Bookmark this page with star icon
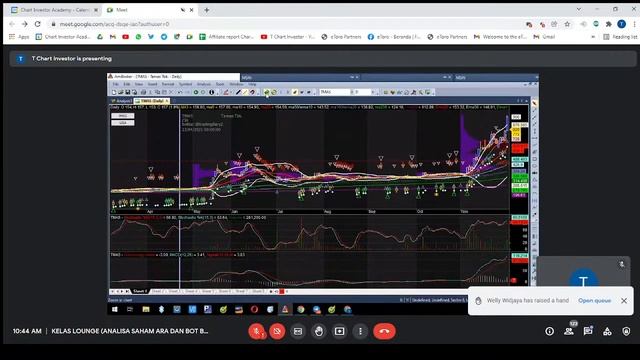Viewport: 640px width, 360px height. (567, 24)
